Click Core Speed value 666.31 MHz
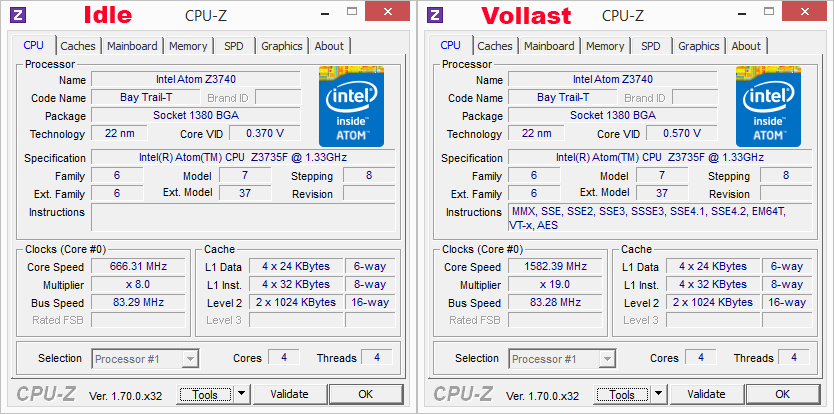This screenshot has width=834, height=414. [x=138, y=267]
